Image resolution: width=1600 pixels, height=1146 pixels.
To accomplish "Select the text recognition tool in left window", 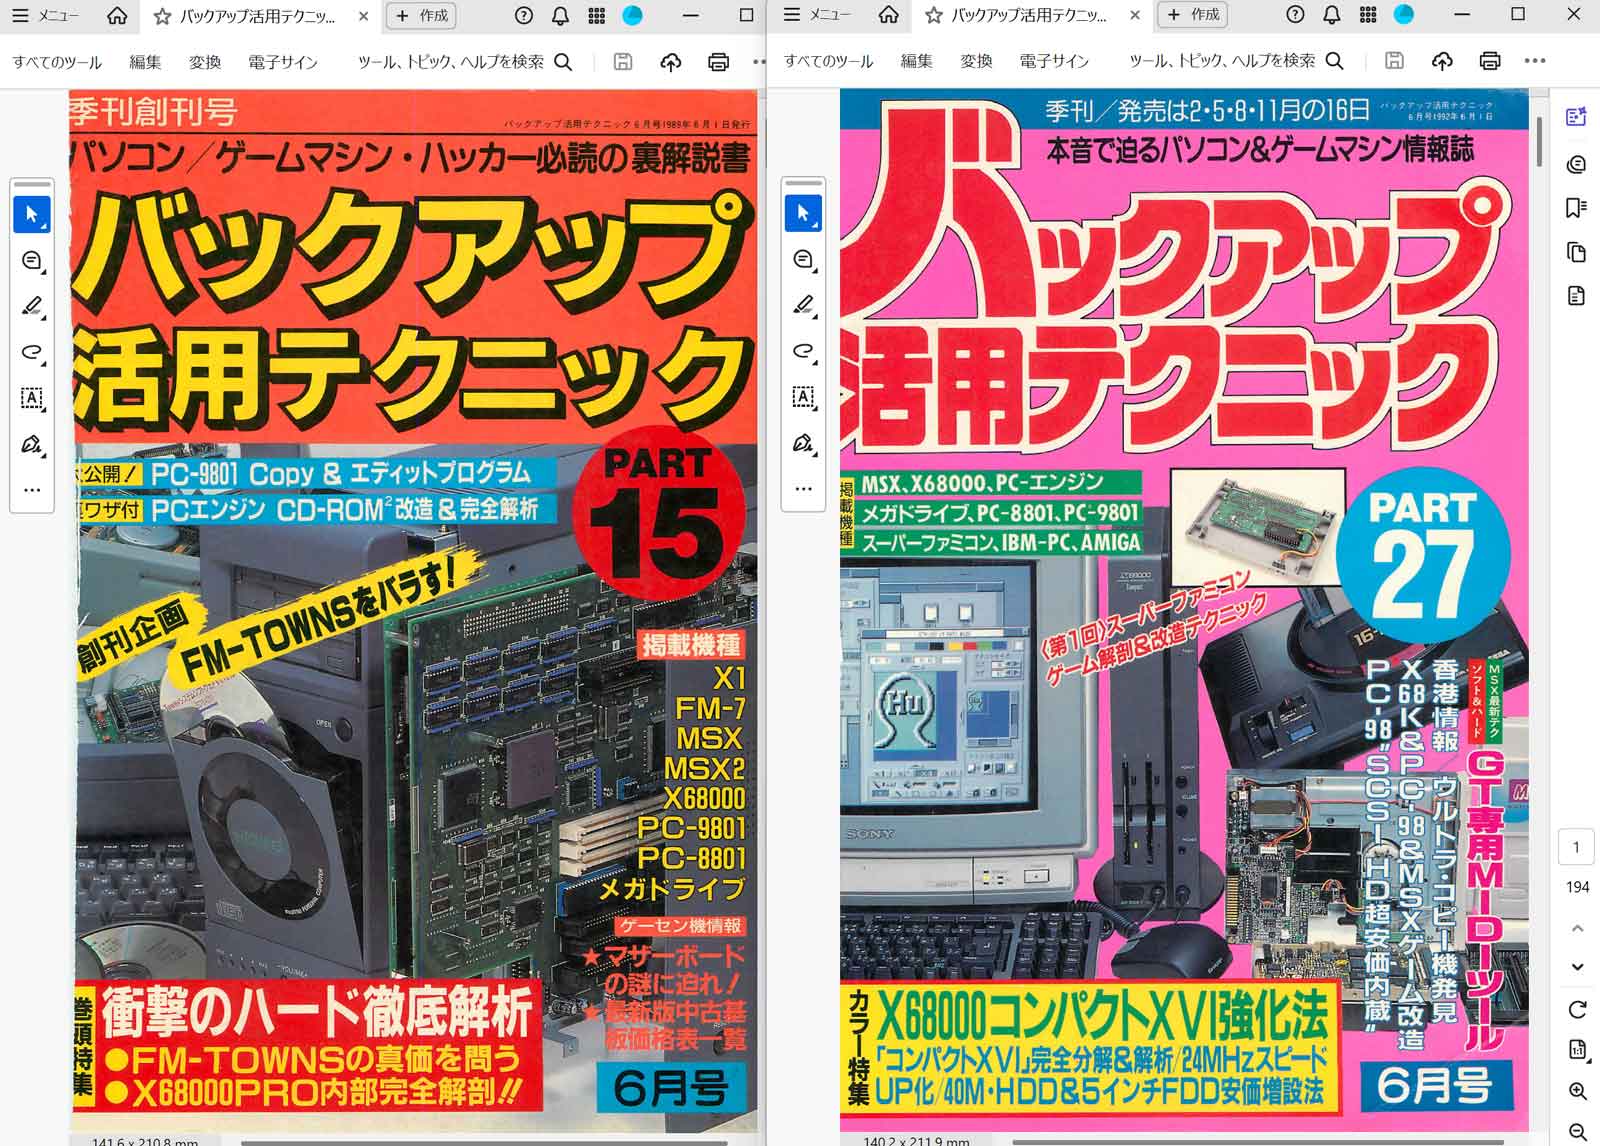I will [x=32, y=398].
